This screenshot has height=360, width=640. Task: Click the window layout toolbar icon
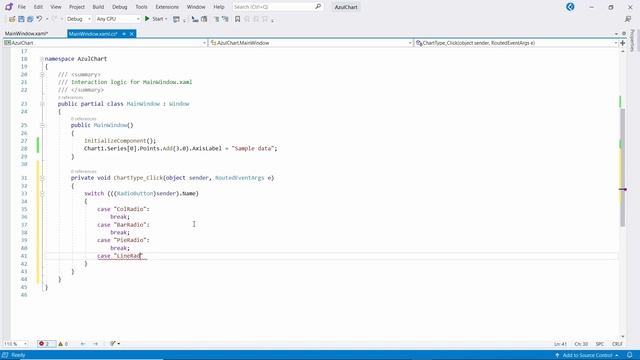(x=204, y=19)
